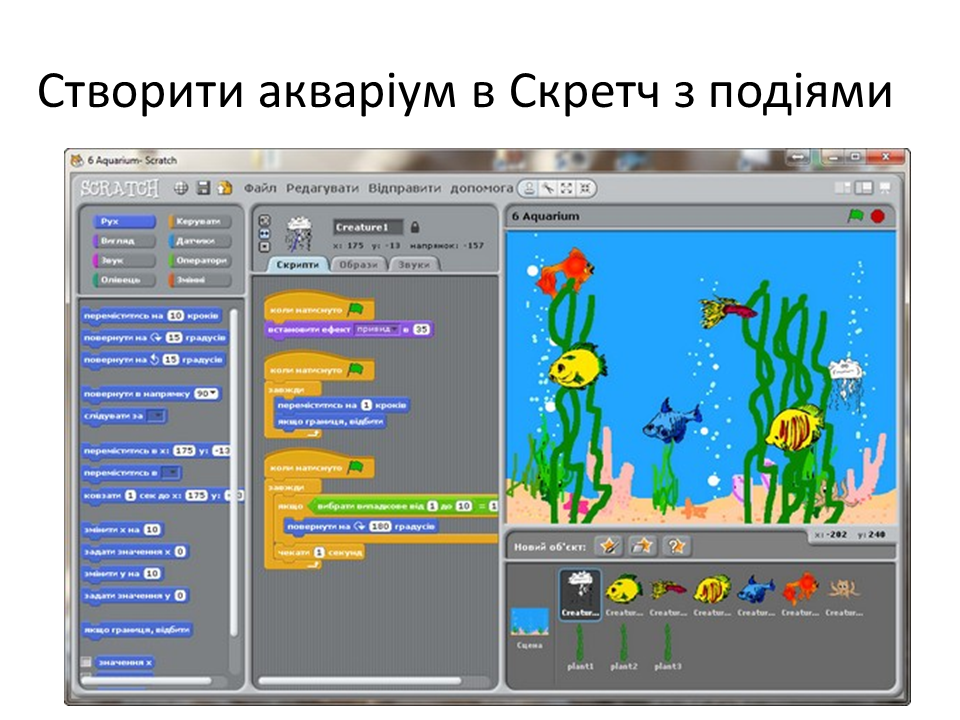Tick the 'значення x' reporter checkbox
The image size is (960, 720).
(x=86, y=662)
